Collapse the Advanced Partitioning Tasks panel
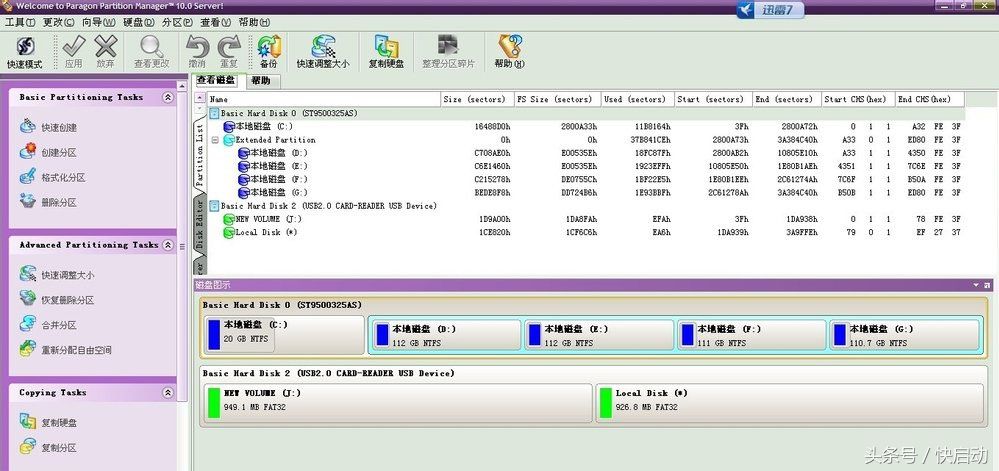This screenshot has width=999, height=471. [167, 245]
